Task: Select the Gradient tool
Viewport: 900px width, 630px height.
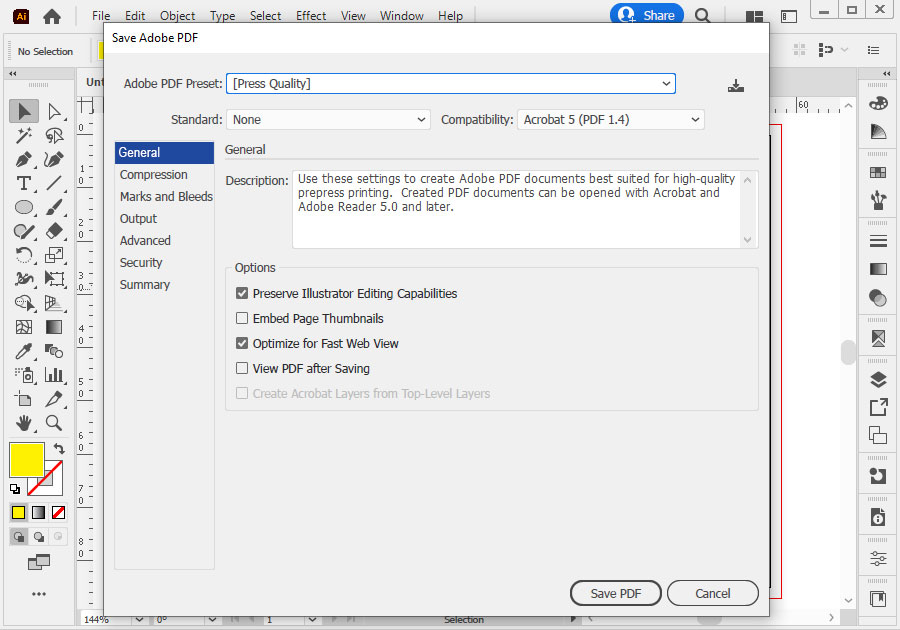Action: [54, 327]
